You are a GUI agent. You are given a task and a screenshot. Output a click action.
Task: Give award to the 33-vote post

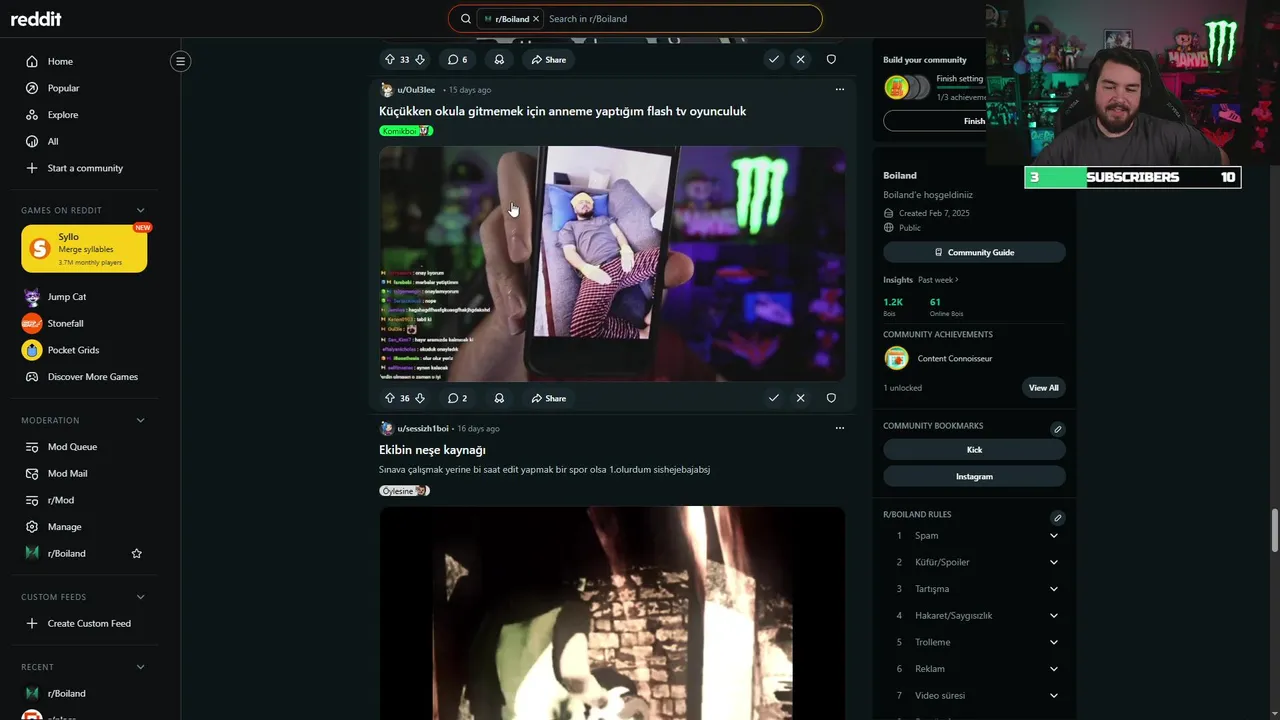click(x=499, y=60)
